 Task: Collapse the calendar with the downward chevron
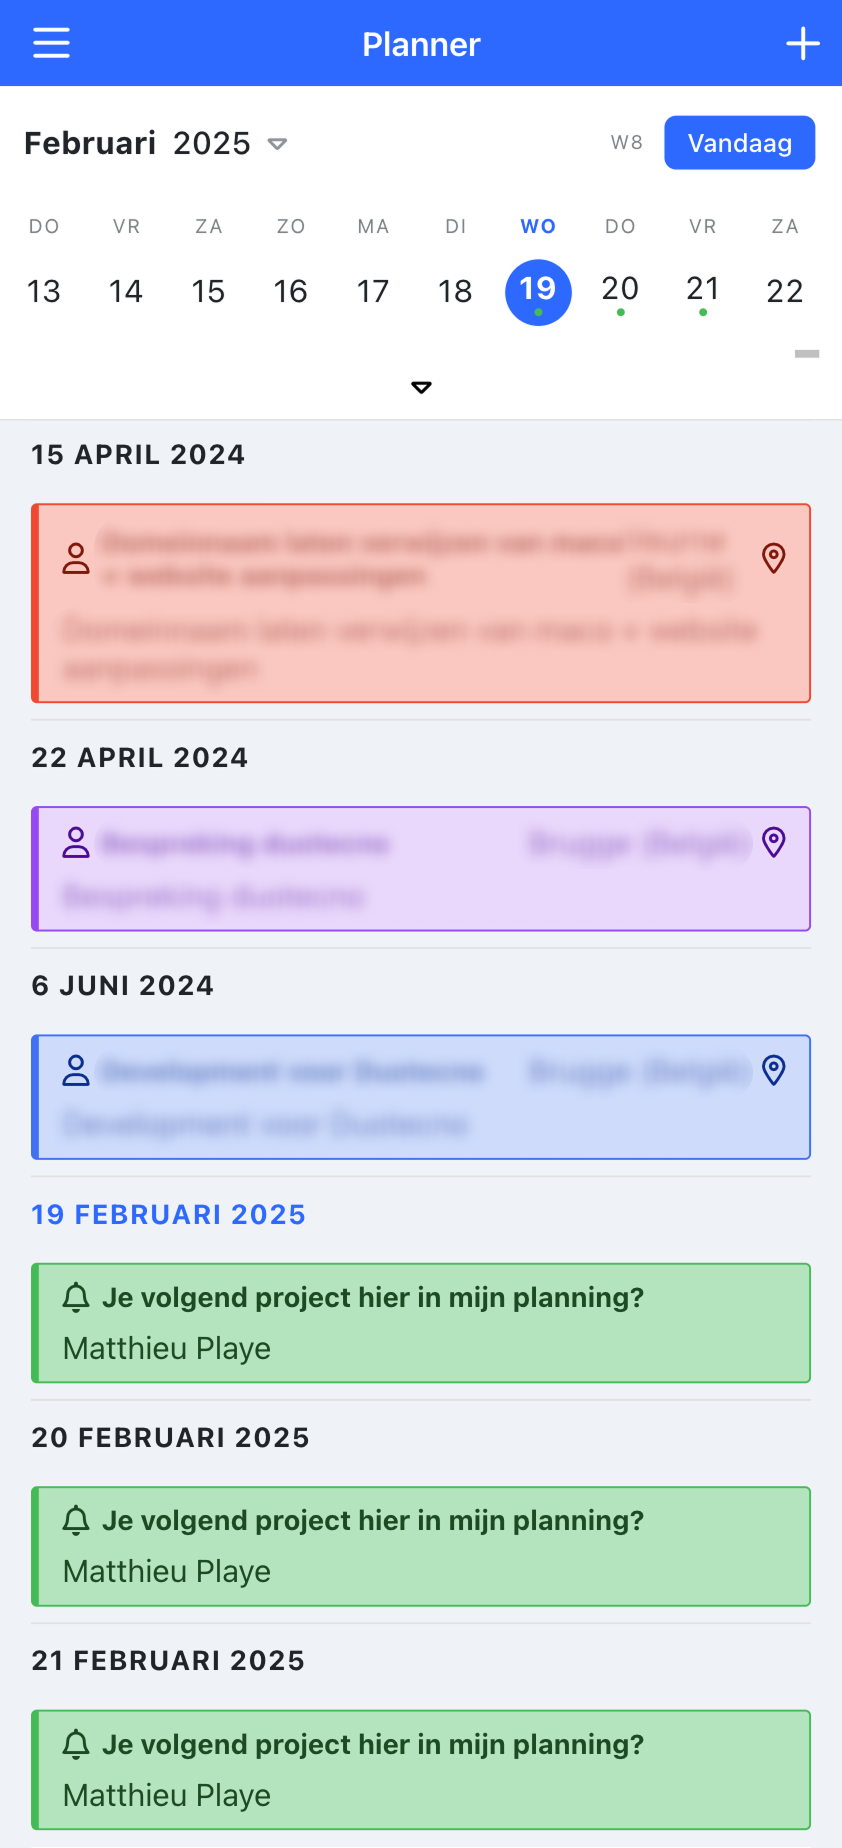click(421, 386)
